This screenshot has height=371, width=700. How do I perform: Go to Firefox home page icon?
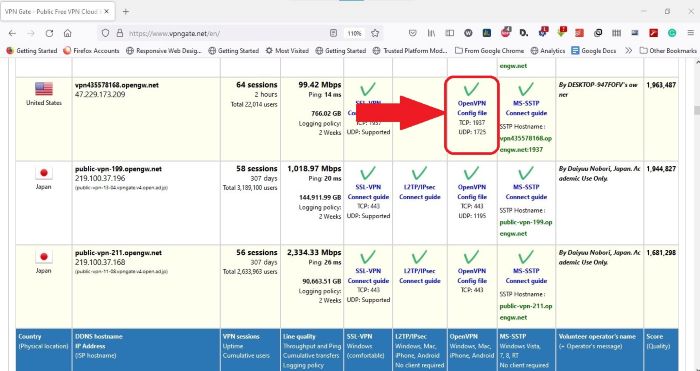(x=67, y=33)
